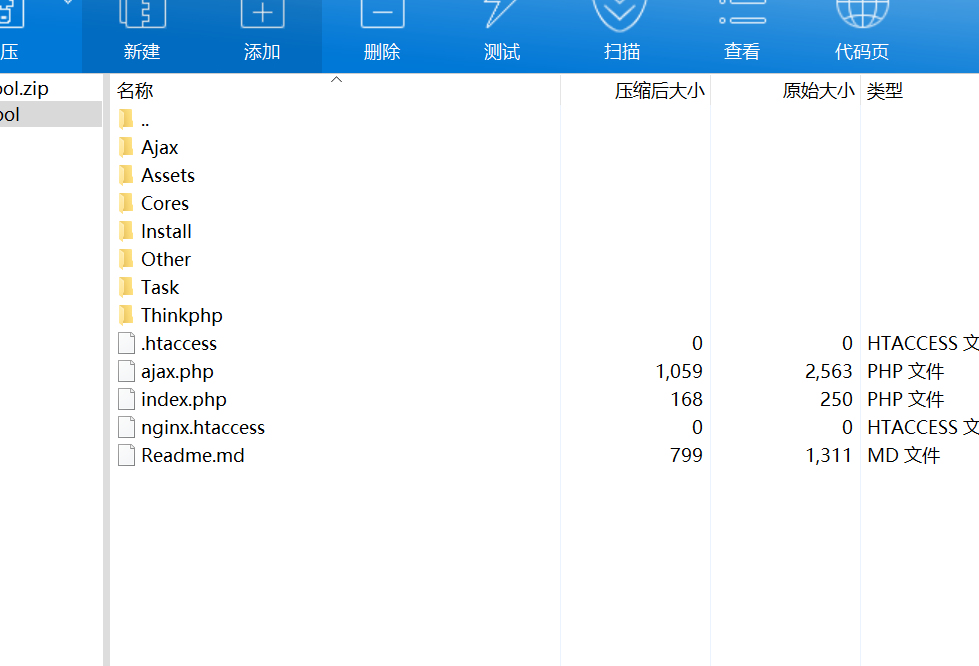Open the dropdown arrow on the extract button
This screenshot has height=666, width=979.
[x=68, y=5]
